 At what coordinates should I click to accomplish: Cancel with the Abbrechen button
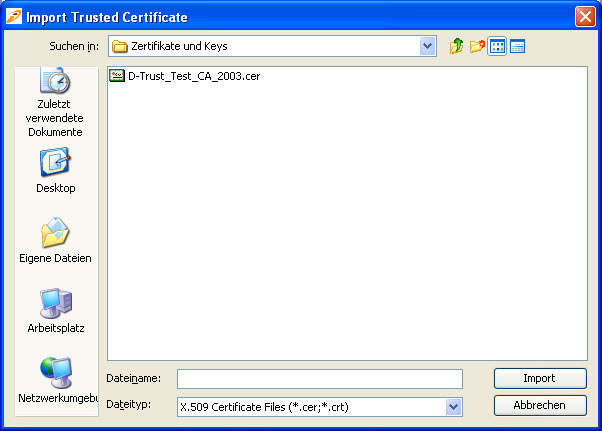pyautogui.click(x=540, y=405)
